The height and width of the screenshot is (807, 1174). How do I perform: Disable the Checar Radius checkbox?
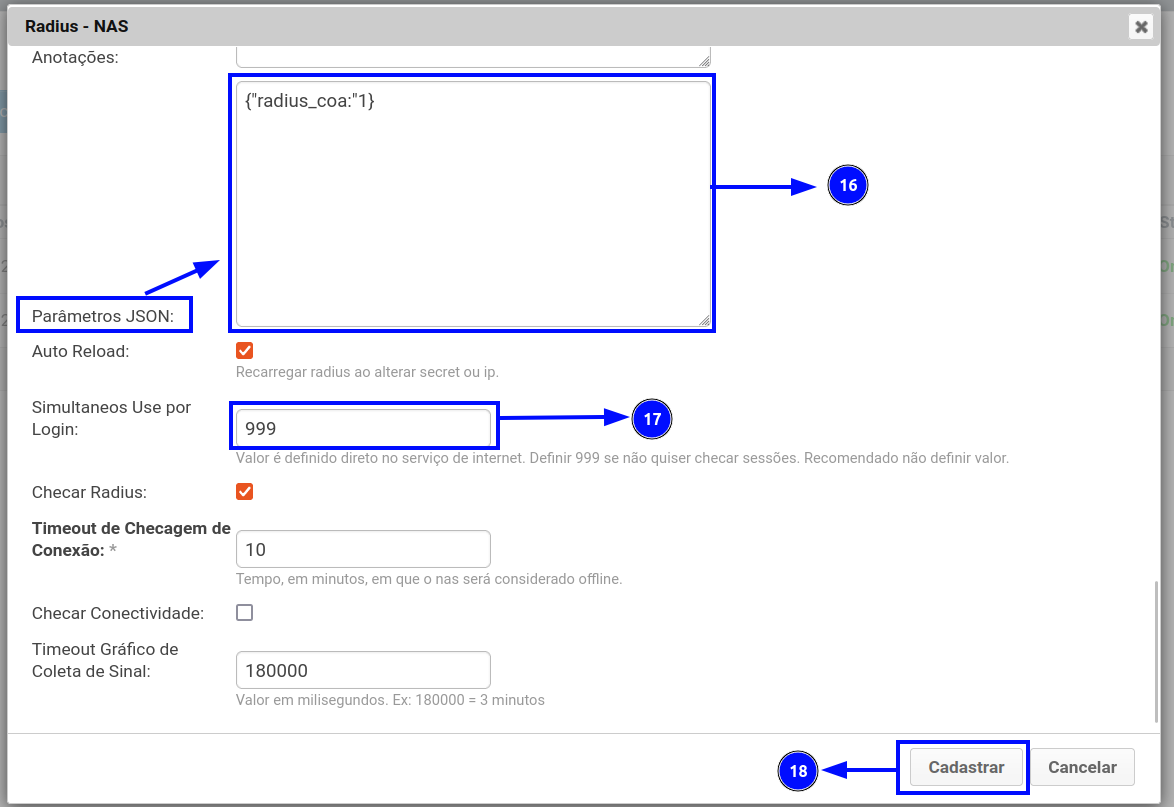click(x=244, y=492)
